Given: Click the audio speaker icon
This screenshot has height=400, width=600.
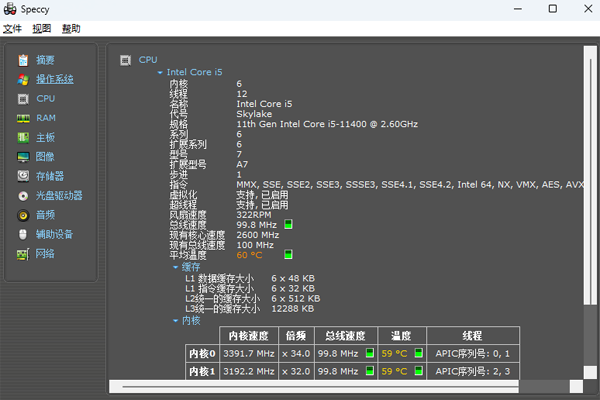Looking at the screenshot, I should 23,216.
